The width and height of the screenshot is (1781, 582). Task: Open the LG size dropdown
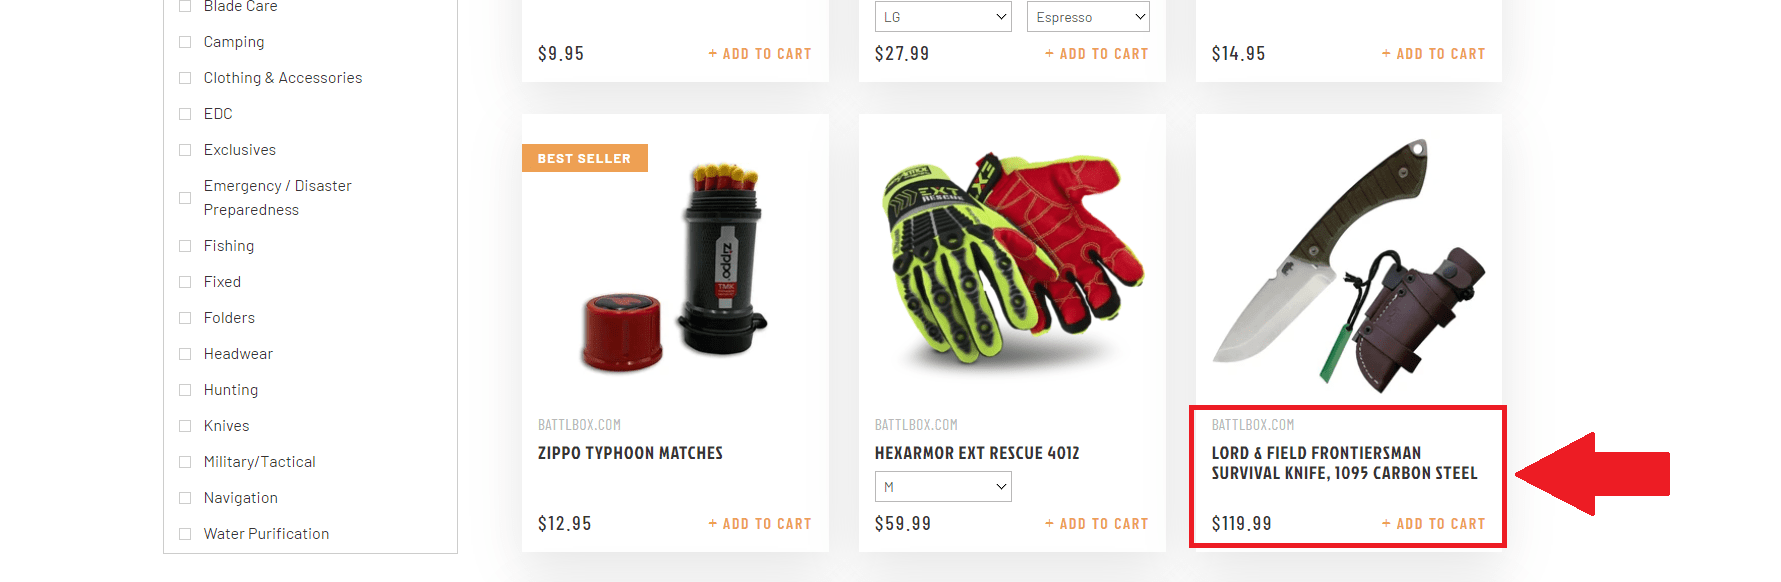943,17
